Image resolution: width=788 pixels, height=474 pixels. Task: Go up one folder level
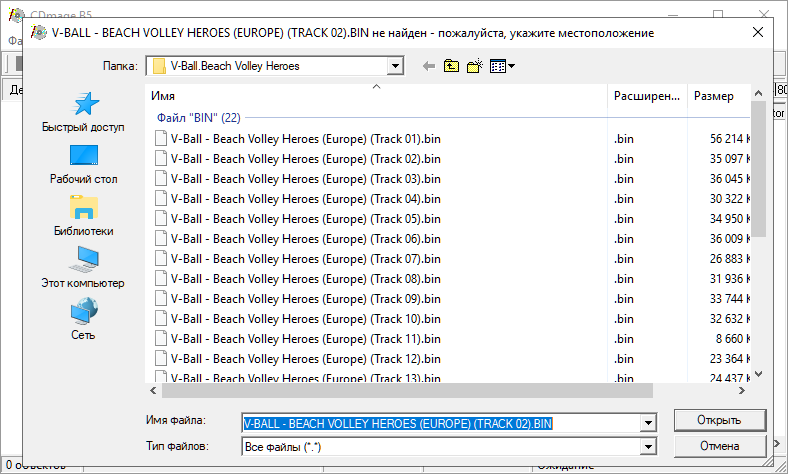tap(451, 66)
